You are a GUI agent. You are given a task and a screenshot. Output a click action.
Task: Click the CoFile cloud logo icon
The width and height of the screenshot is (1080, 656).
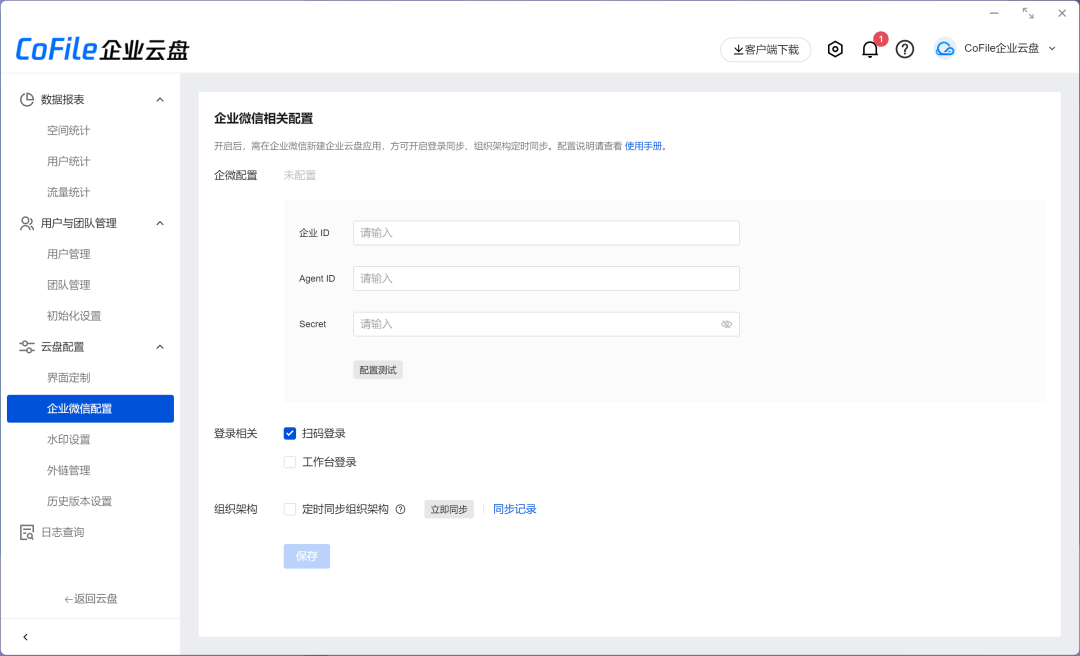click(943, 47)
